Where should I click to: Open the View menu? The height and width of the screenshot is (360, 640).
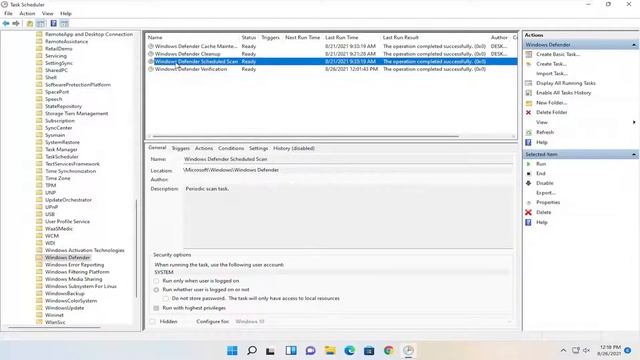47,13
